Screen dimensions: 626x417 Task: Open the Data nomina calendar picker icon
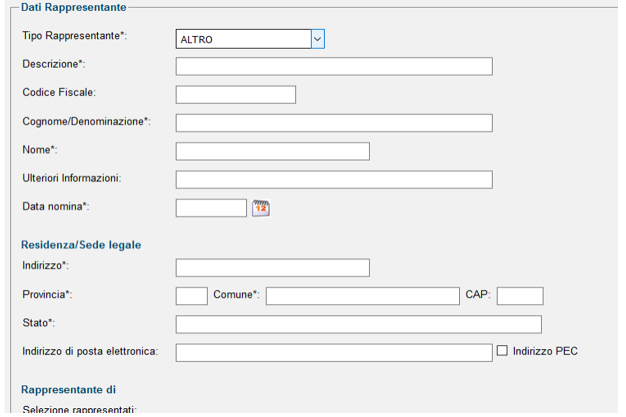pyautogui.click(x=261, y=208)
